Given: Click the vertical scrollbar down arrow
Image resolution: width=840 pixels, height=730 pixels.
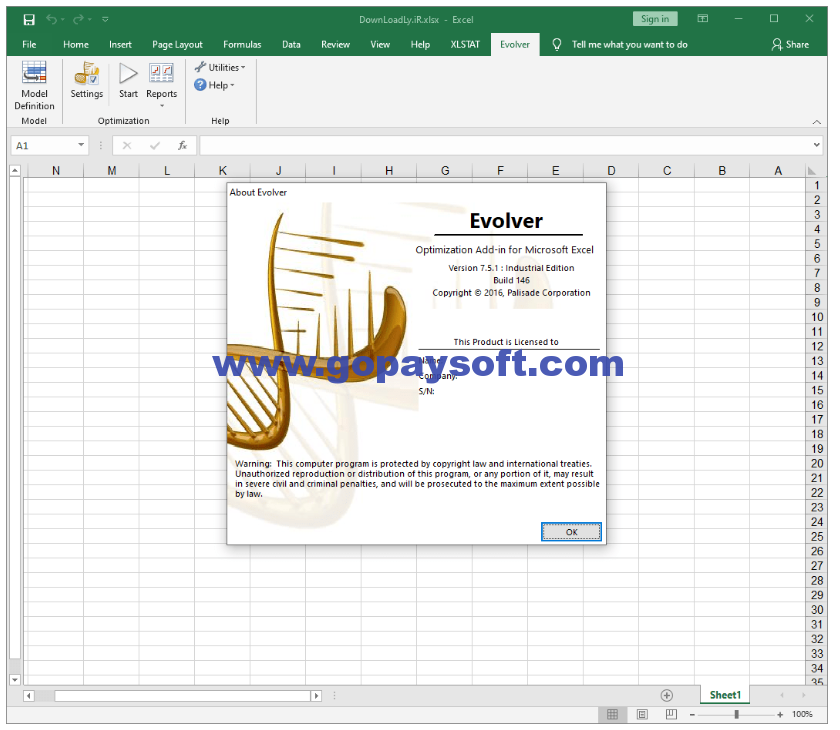Looking at the screenshot, I should [x=15, y=680].
